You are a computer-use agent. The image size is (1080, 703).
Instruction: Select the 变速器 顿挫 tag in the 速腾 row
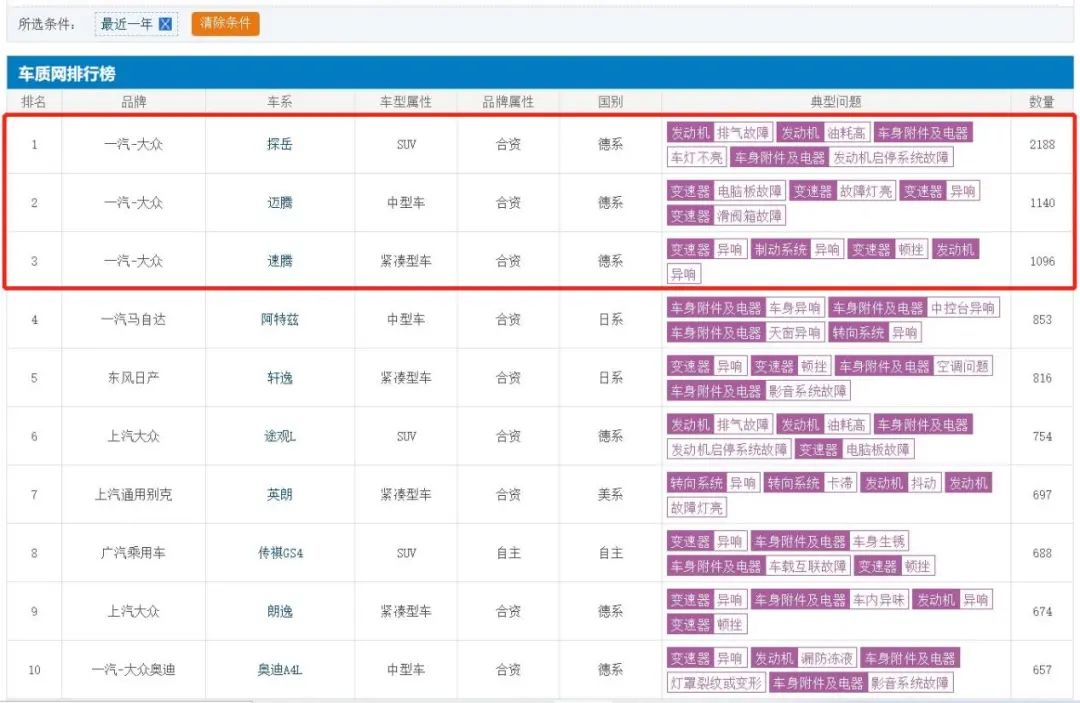(888, 249)
